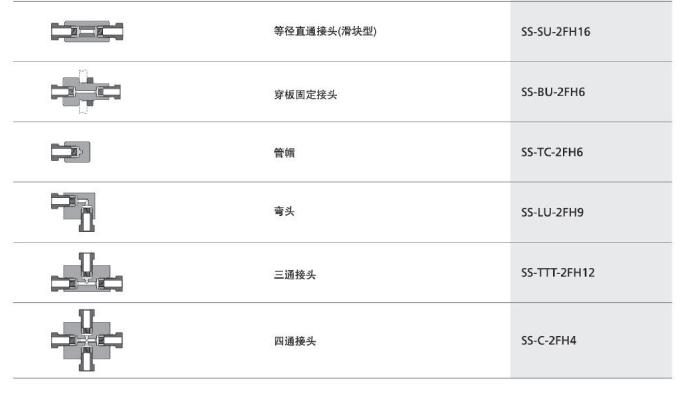Viewport: 698px width, 417px height.
Task: Click the 管帽 label
Action: [284, 153]
